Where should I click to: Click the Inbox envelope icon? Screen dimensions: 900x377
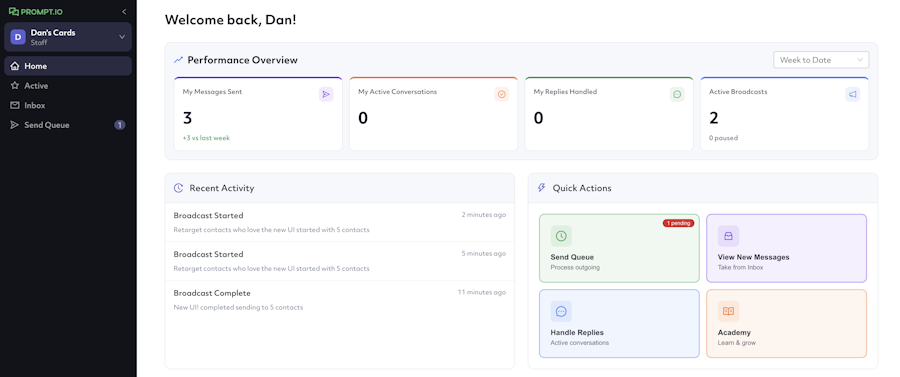(15, 106)
